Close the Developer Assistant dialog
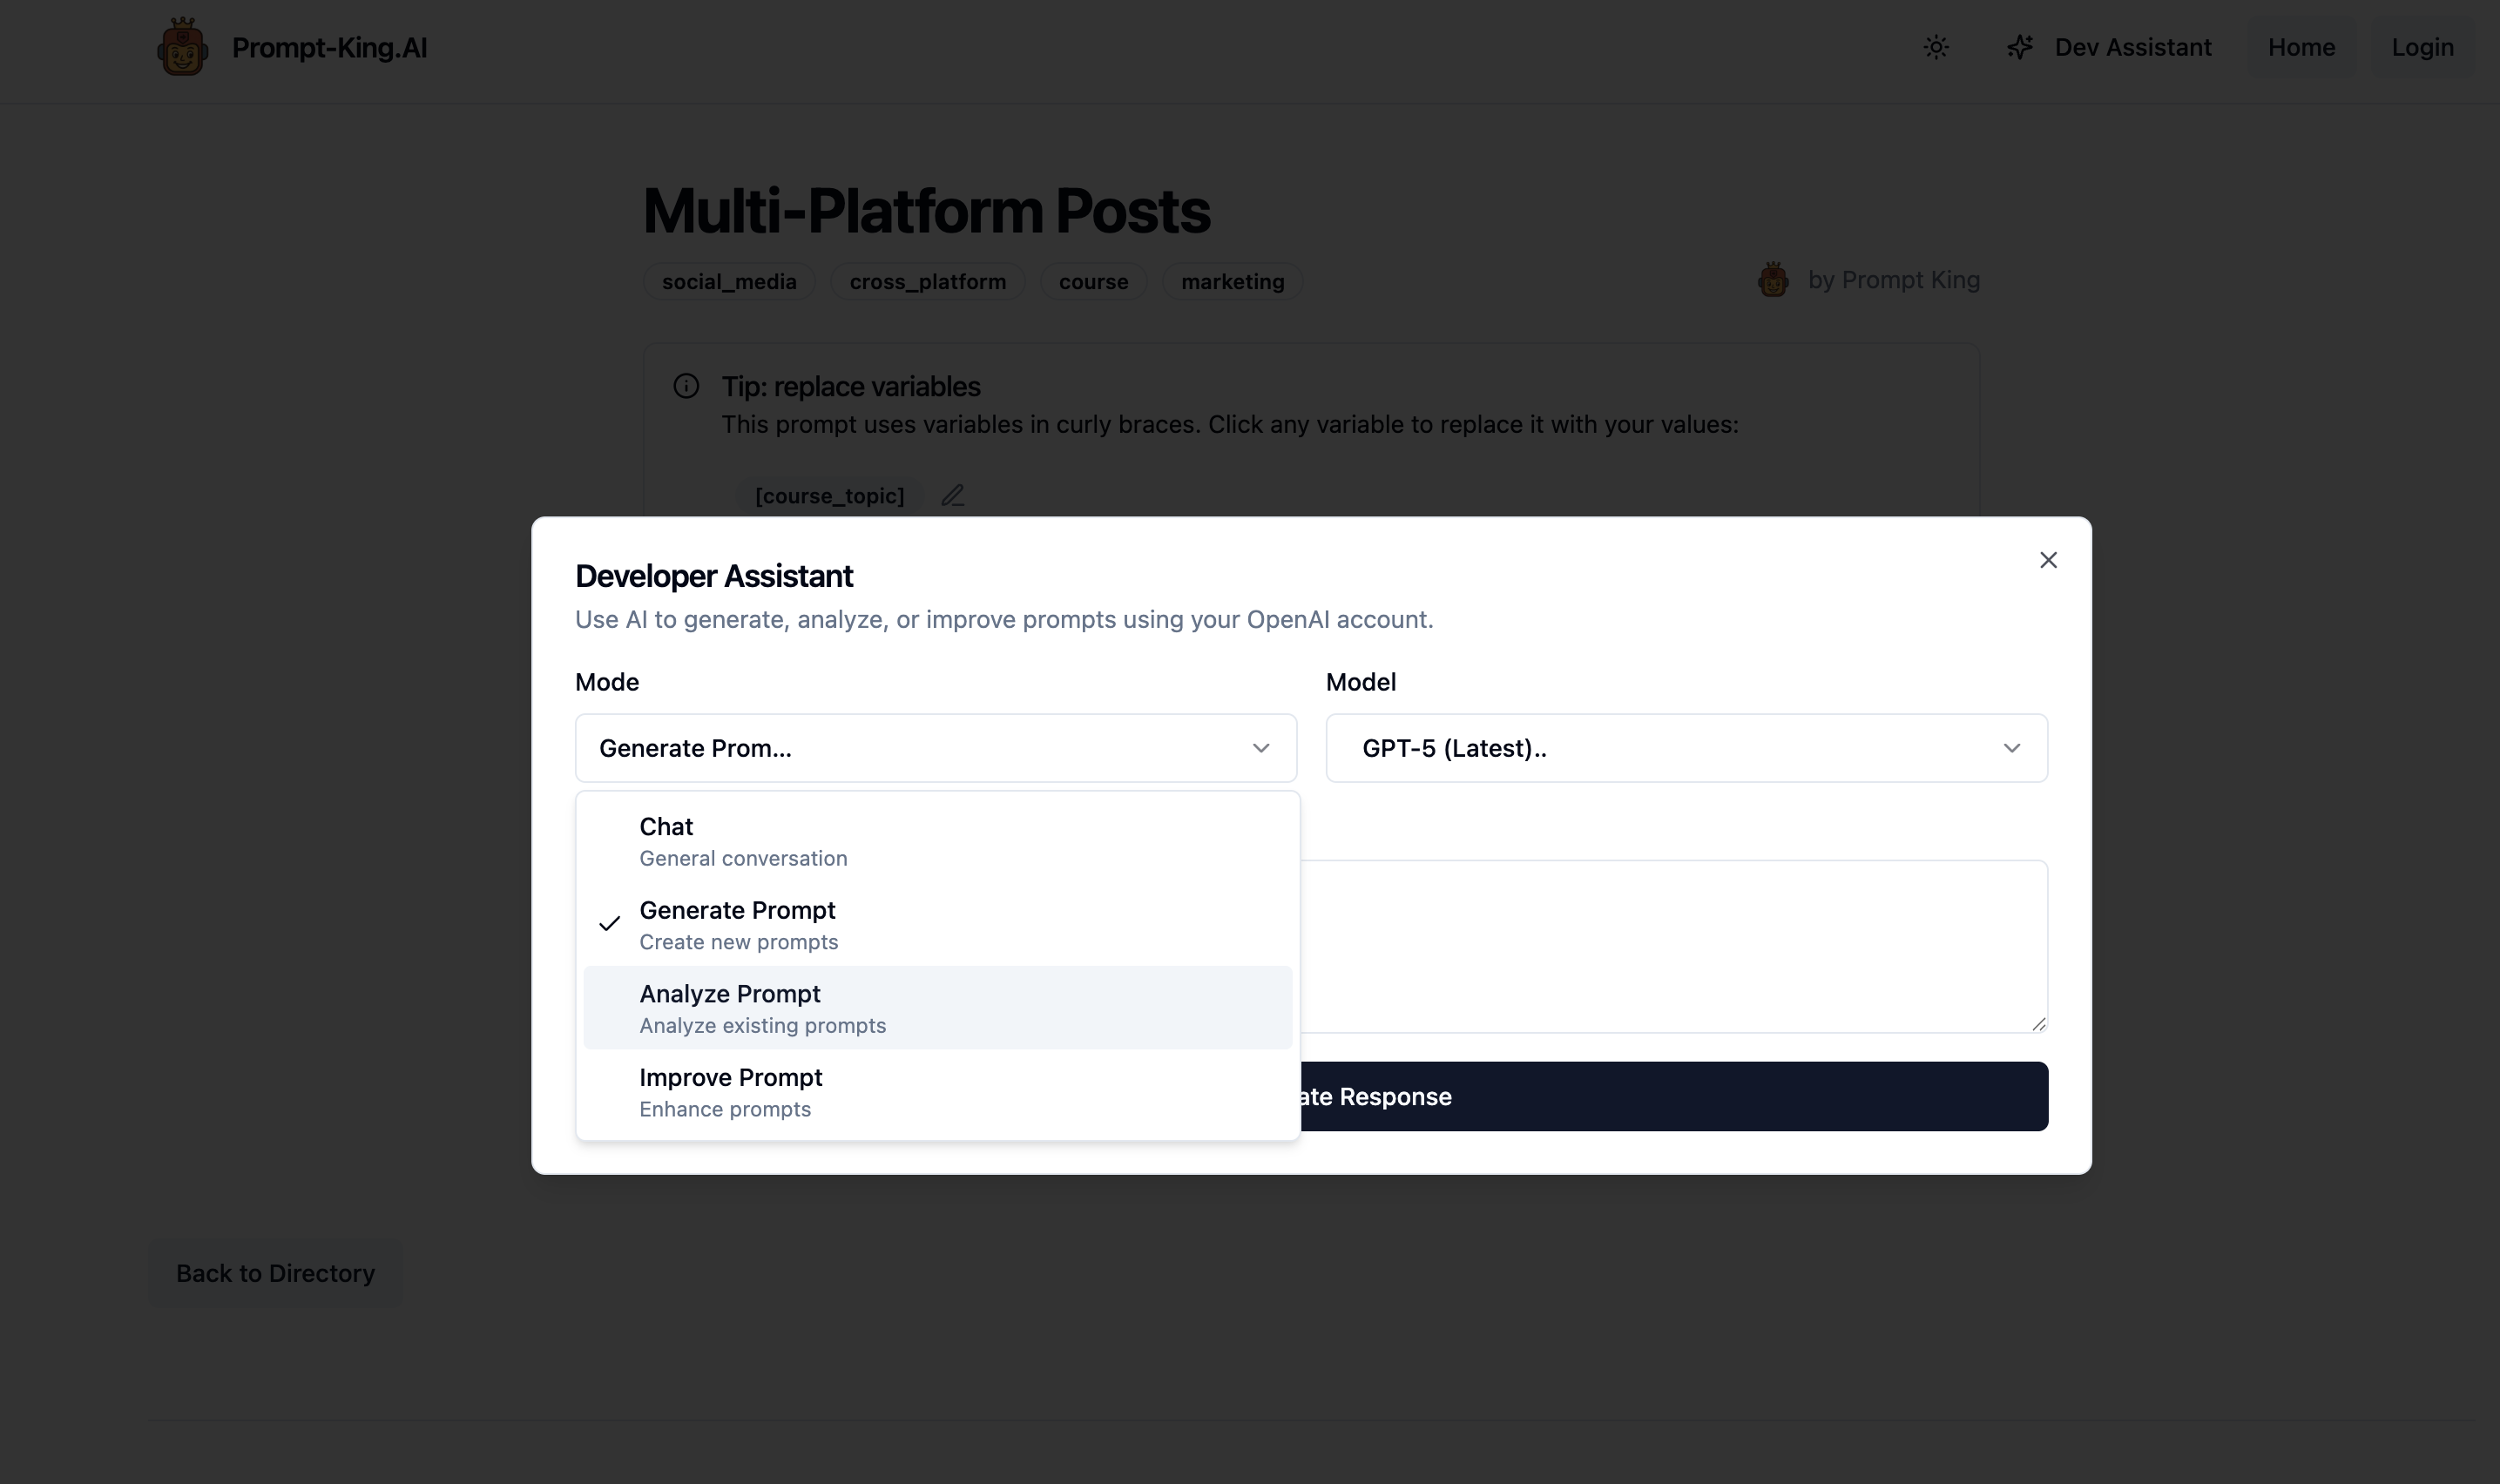This screenshot has width=2500, height=1484. tap(2048, 560)
